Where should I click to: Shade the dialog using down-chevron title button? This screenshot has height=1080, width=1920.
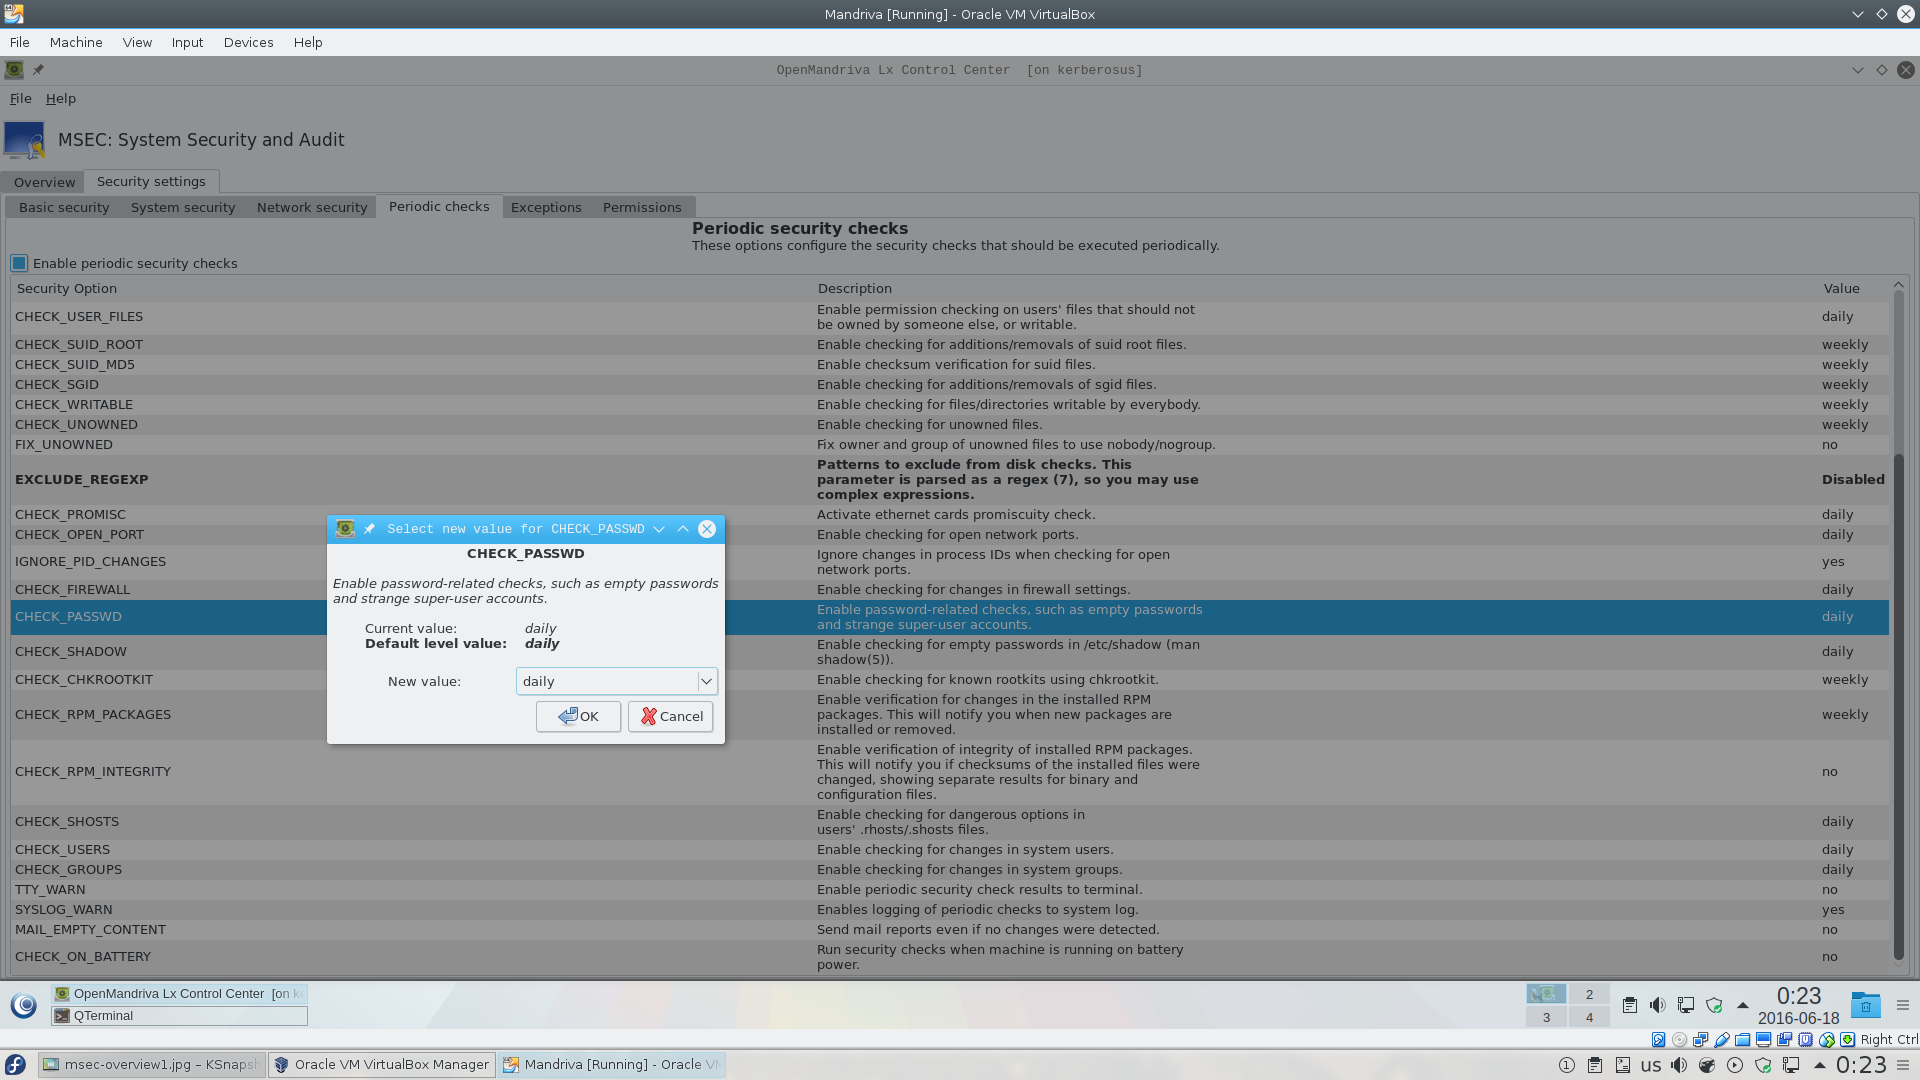[x=659, y=529]
